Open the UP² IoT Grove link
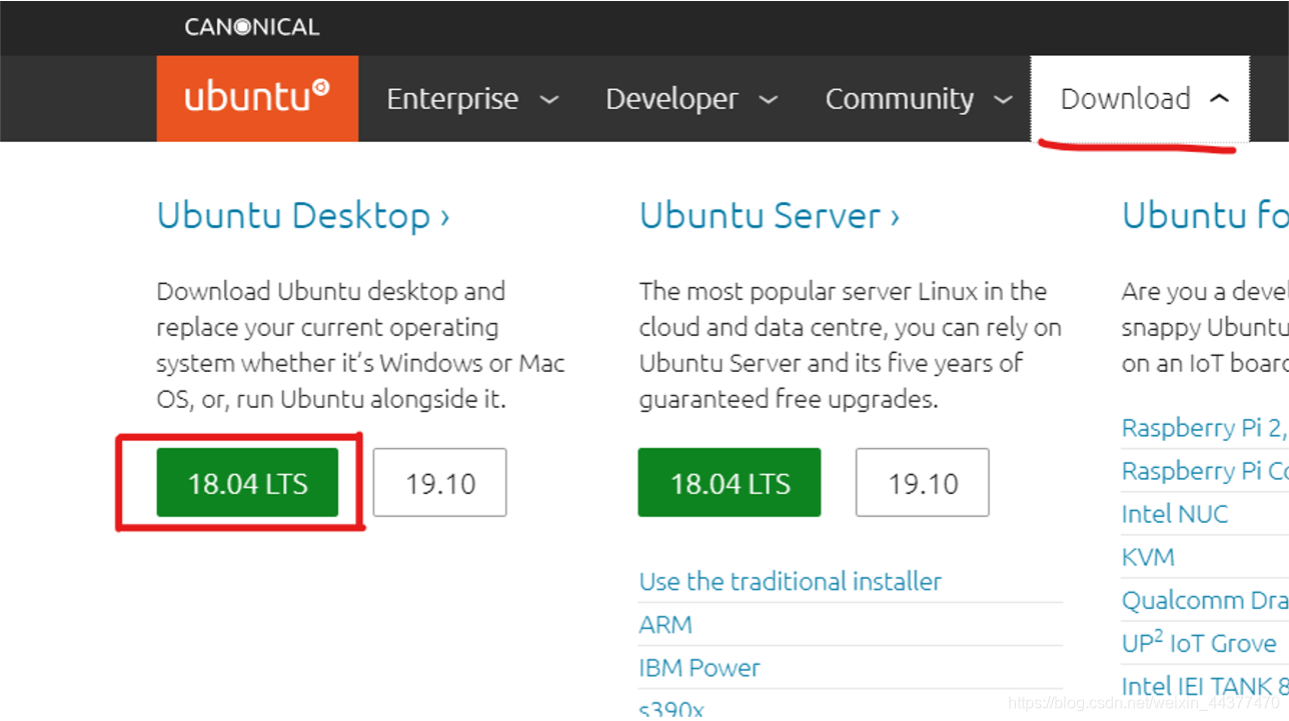Screen dimensions: 1289x721 coord(1199,642)
